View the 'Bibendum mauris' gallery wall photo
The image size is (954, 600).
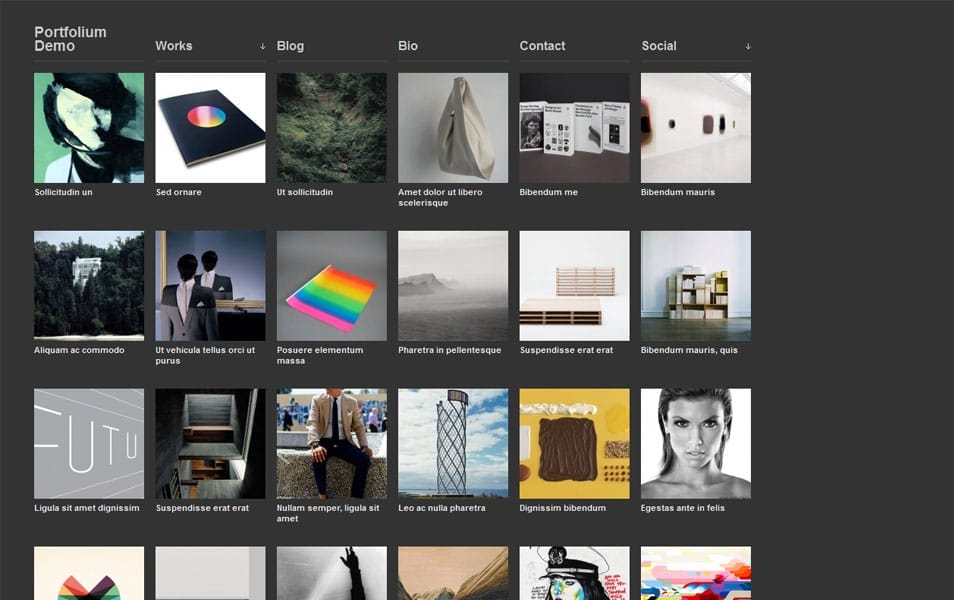695,127
